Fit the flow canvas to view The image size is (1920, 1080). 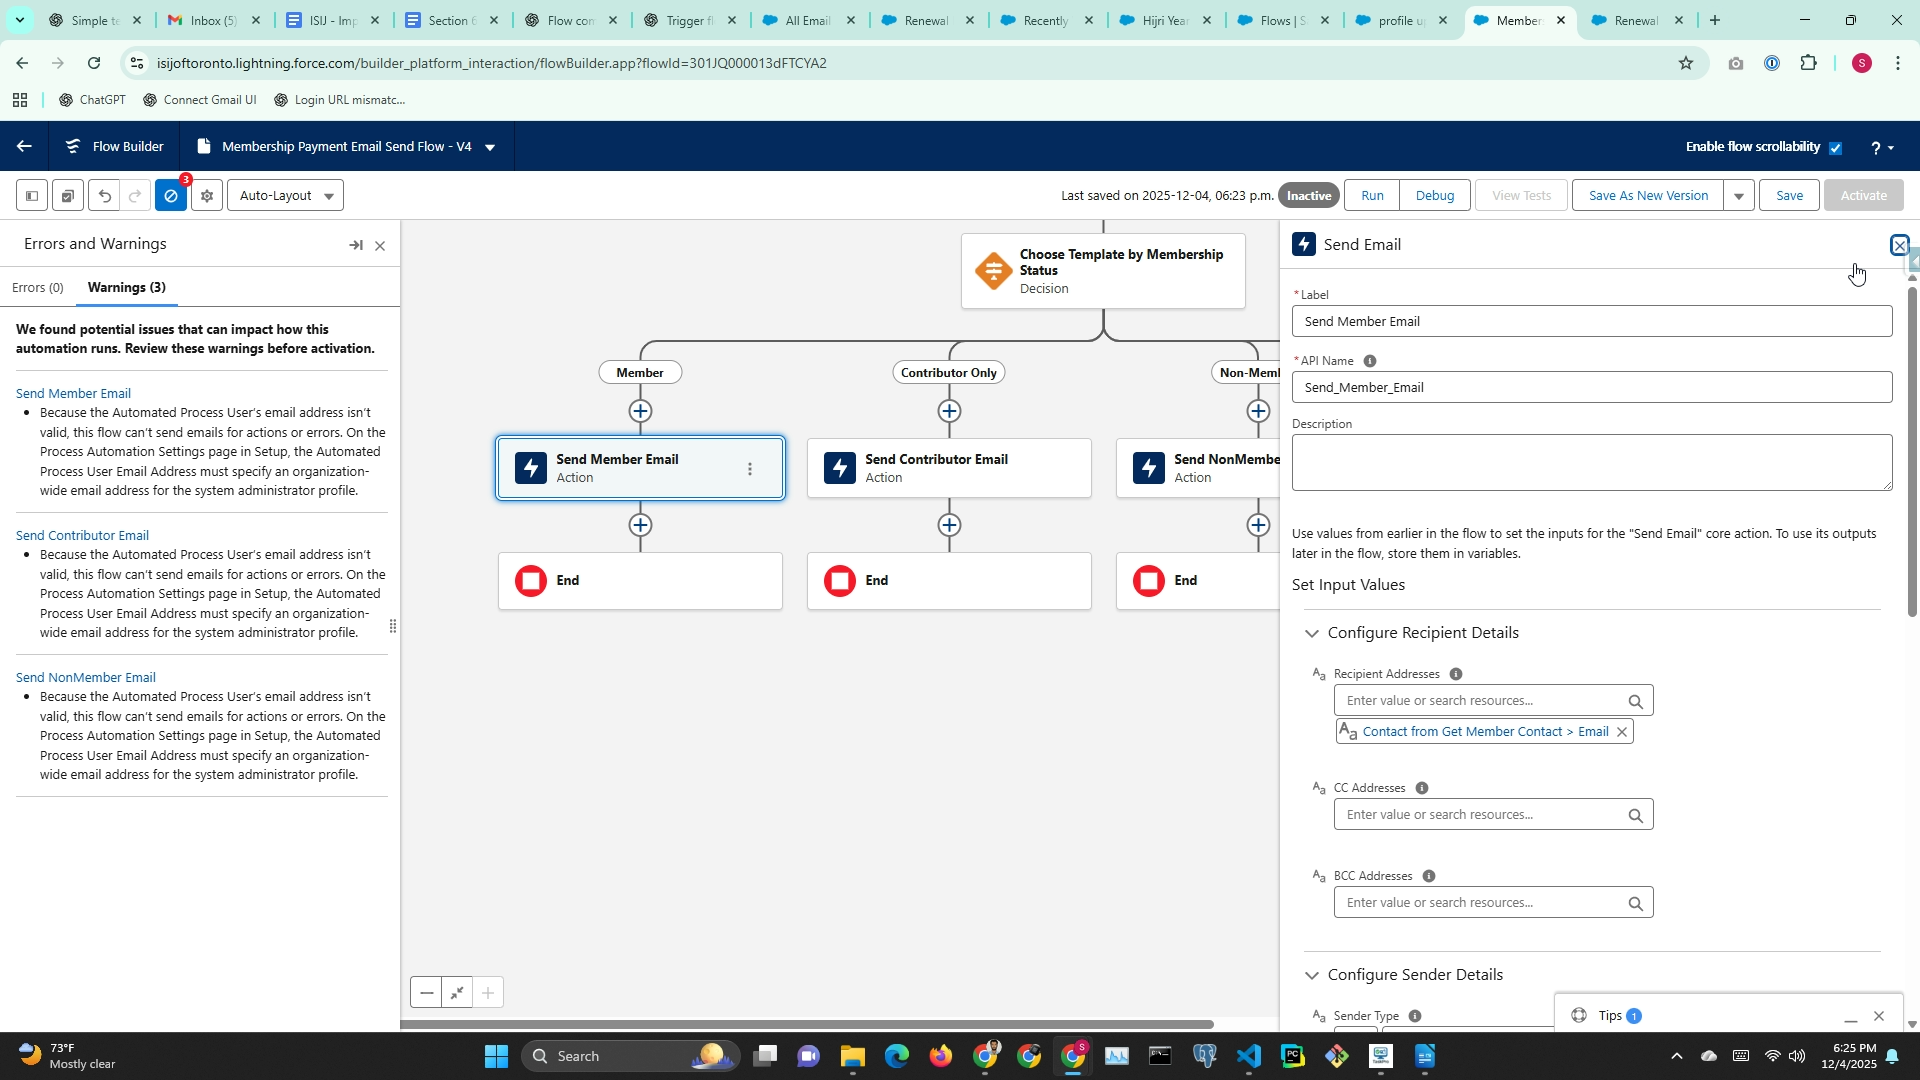pos(457,993)
